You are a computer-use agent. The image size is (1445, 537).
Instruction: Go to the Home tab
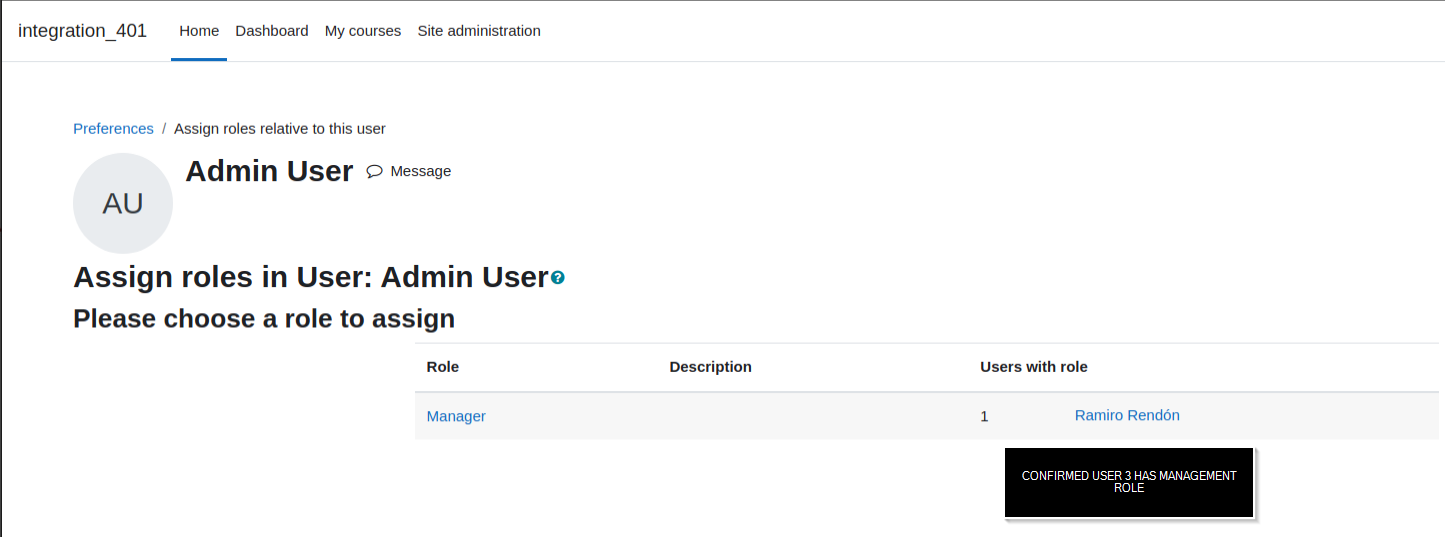point(199,31)
